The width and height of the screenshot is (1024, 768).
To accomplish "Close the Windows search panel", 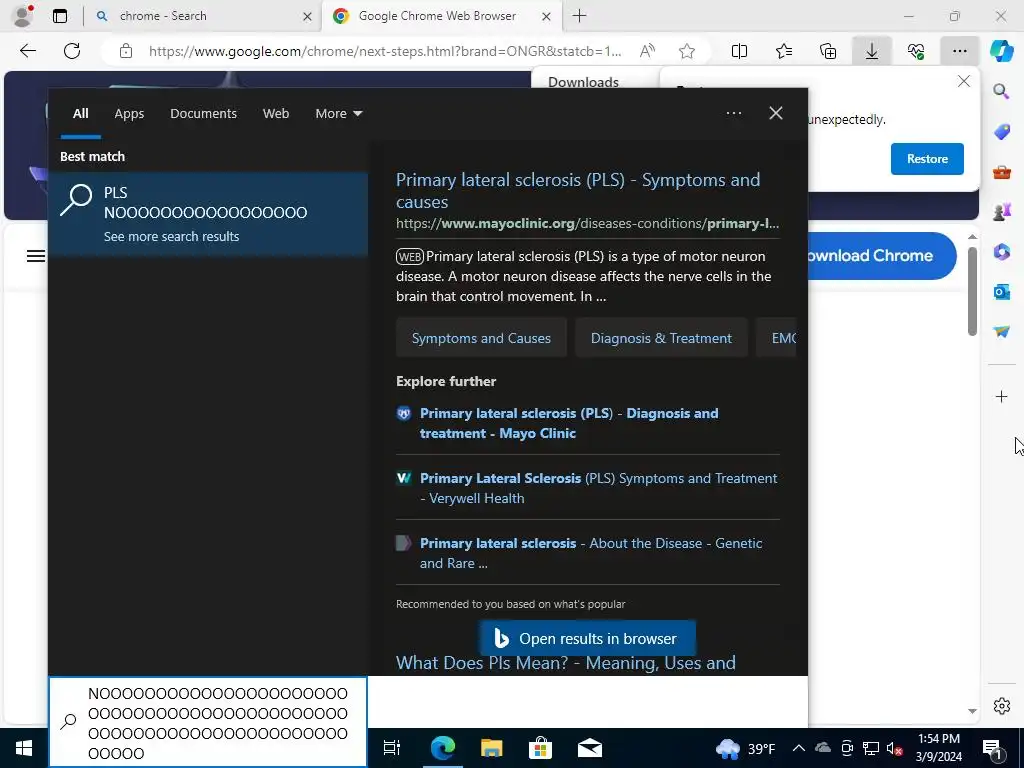I will (x=776, y=113).
